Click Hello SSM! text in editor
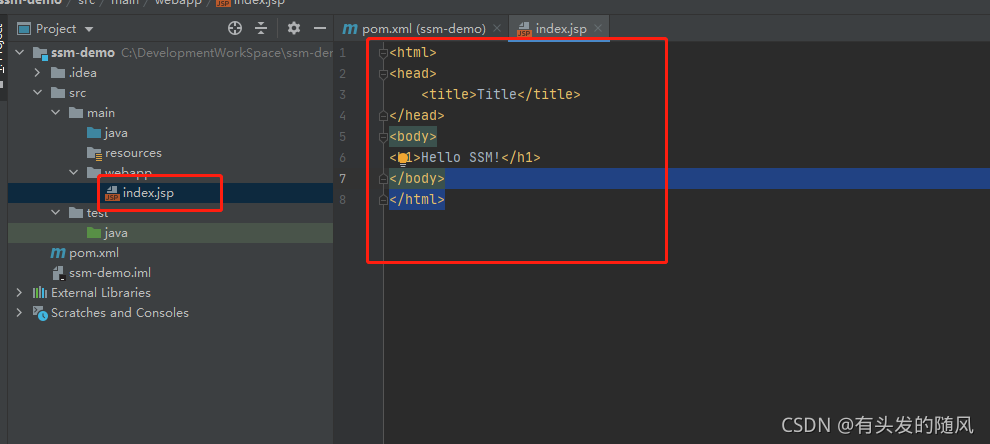This screenshot has height=444, width=990. point(460,158)
